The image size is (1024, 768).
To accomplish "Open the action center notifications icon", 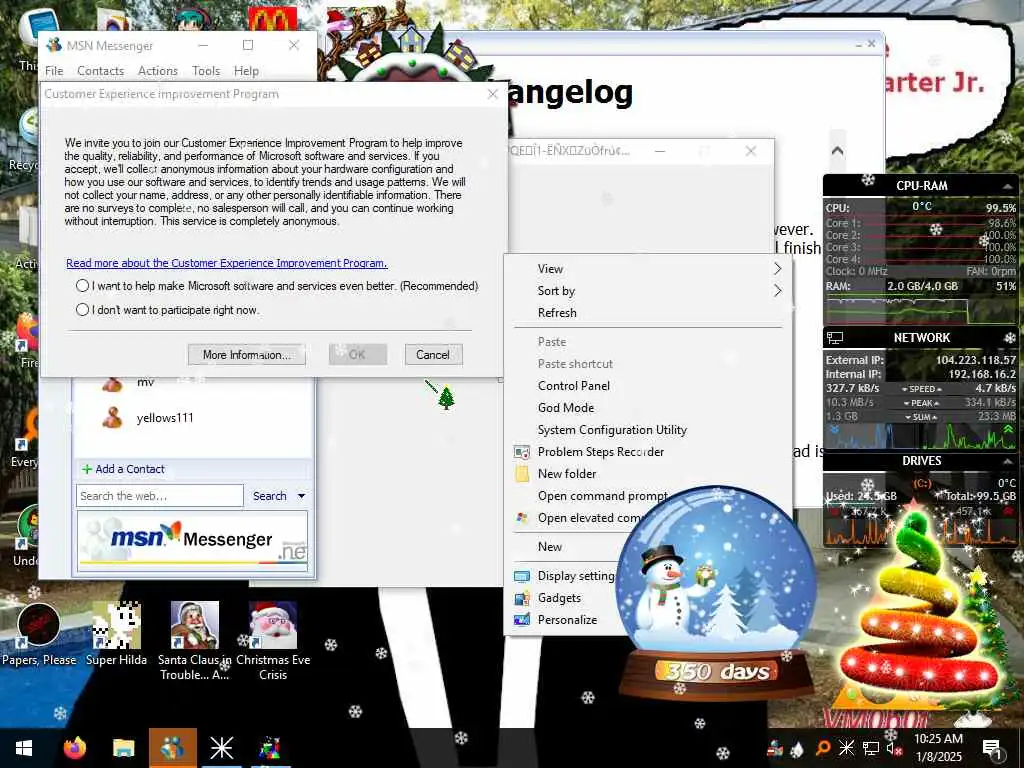I will (x=992, y=748).
